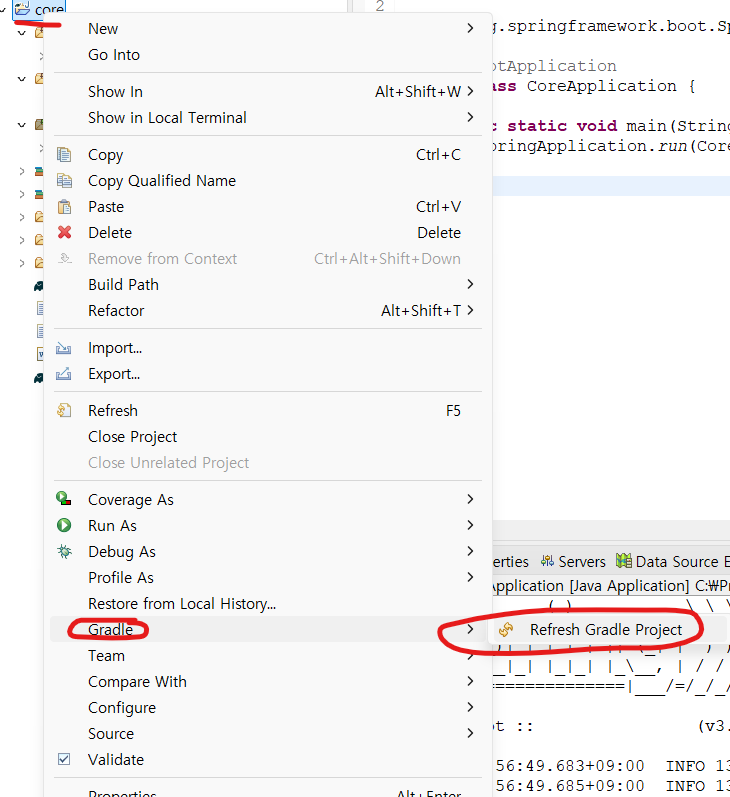Select Go Into menu item
The height and width of the screenshot is (797, 730).
(267, 54)
